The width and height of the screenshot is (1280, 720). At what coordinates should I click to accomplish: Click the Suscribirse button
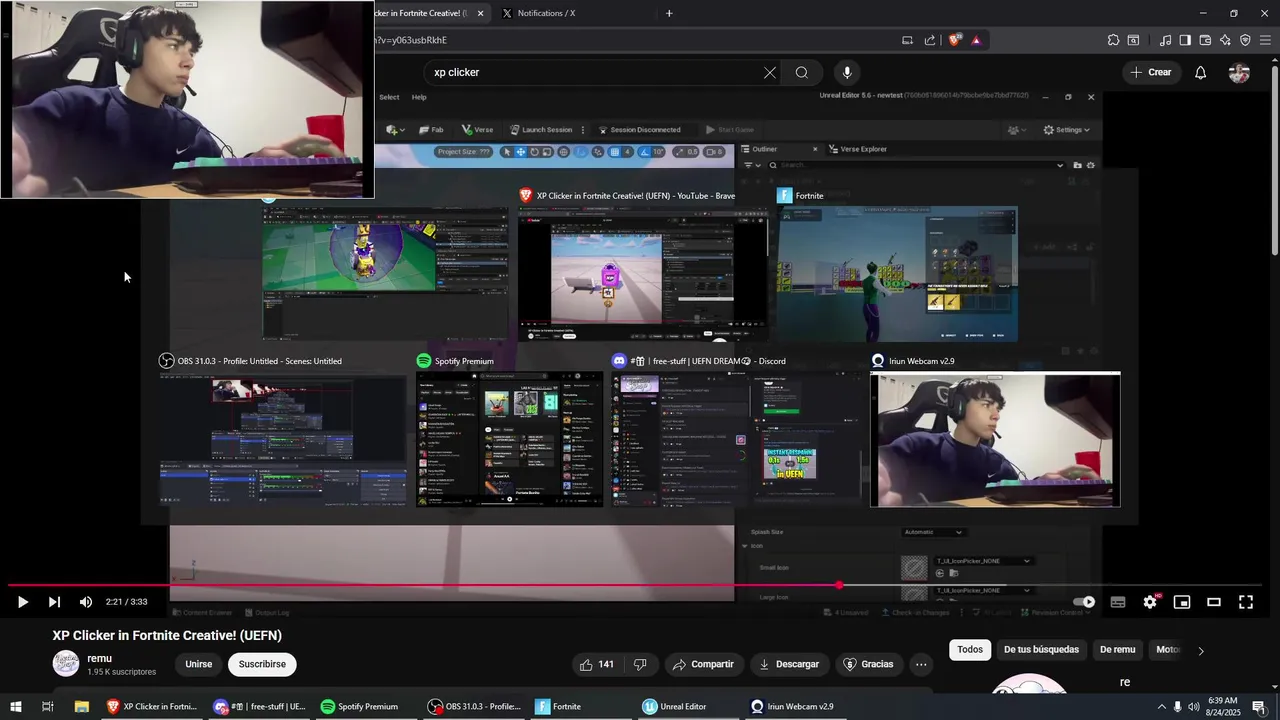[x=262, y=664]
